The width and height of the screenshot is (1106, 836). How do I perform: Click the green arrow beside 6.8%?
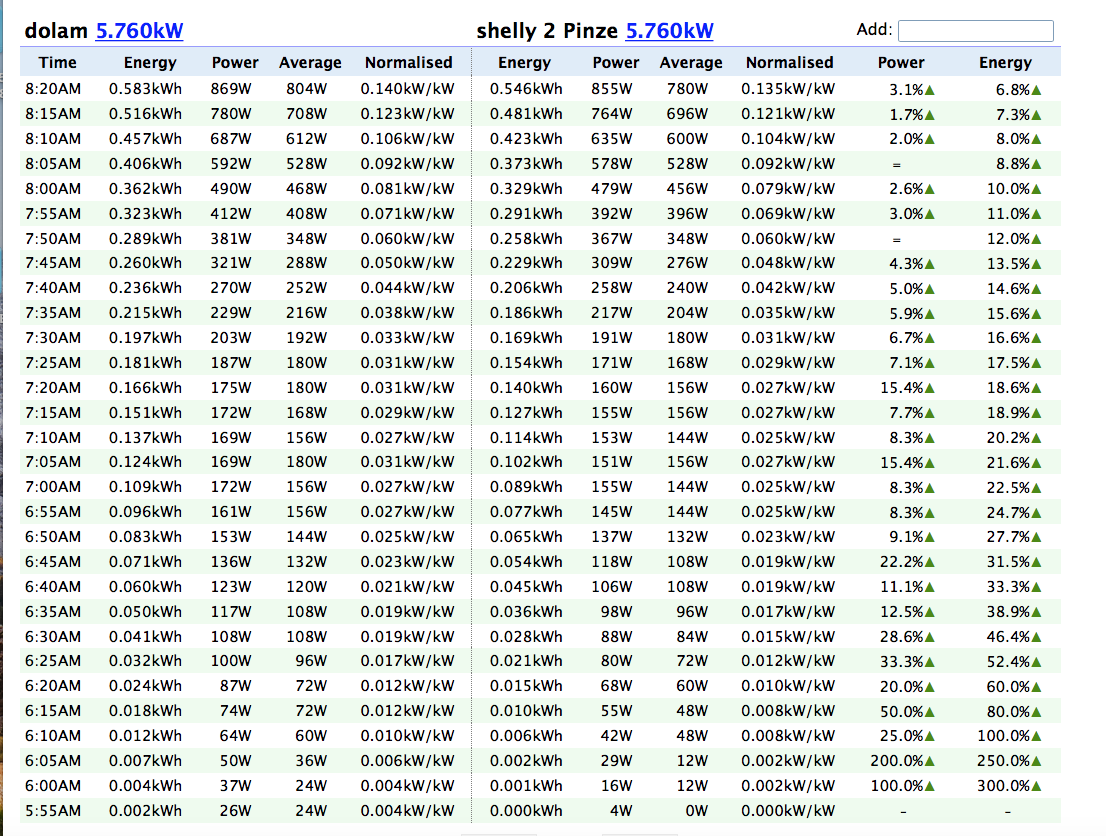point(1036,90)
